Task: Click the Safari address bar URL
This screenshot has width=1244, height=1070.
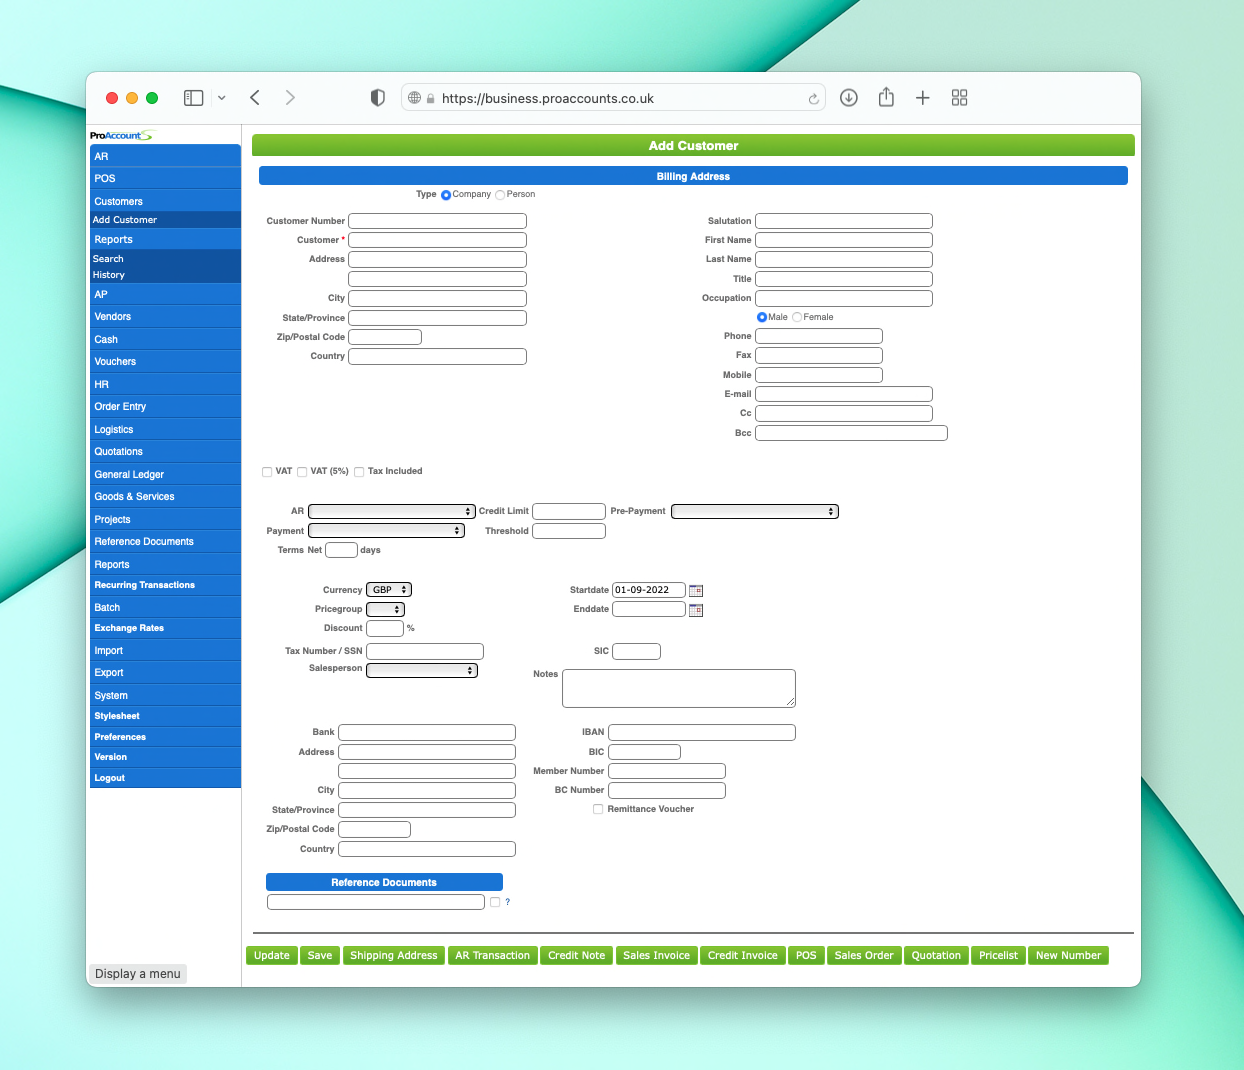Action: tap(548, 99)
